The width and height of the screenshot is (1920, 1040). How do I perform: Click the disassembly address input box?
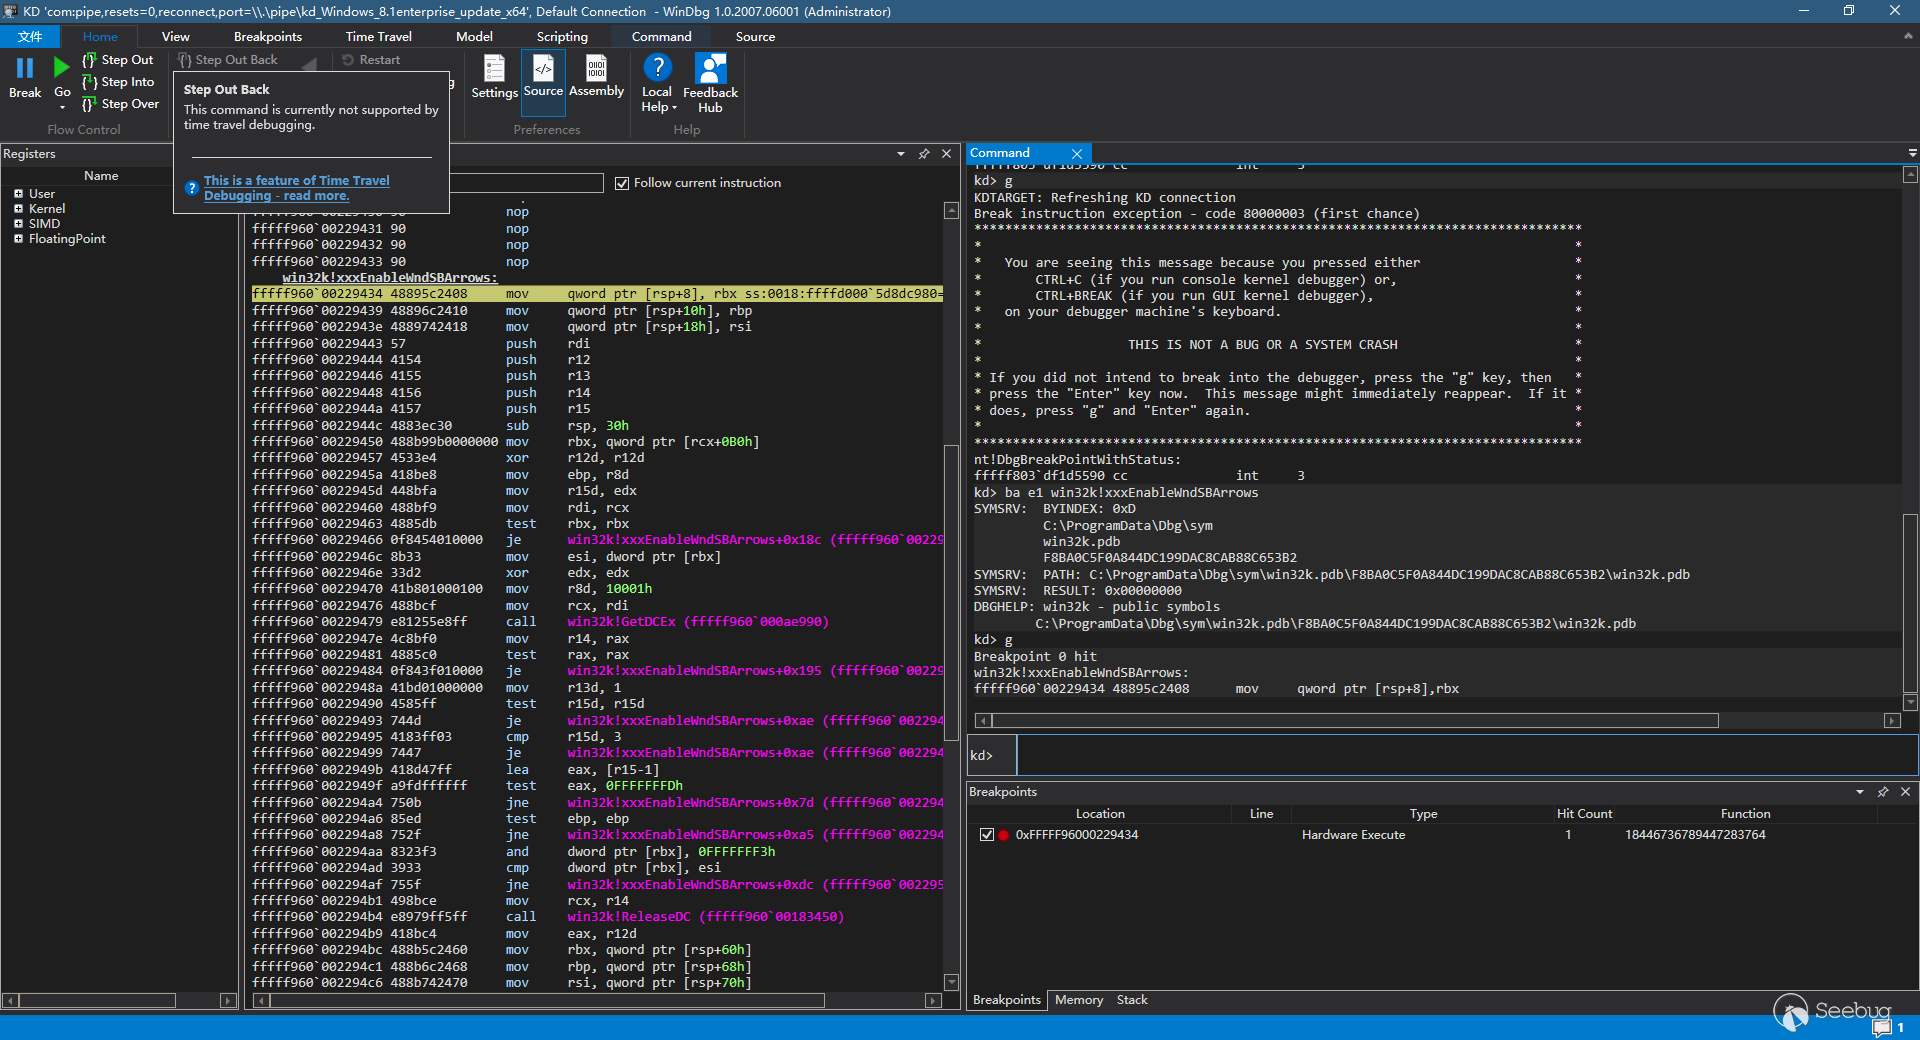[x=526, y=183]
